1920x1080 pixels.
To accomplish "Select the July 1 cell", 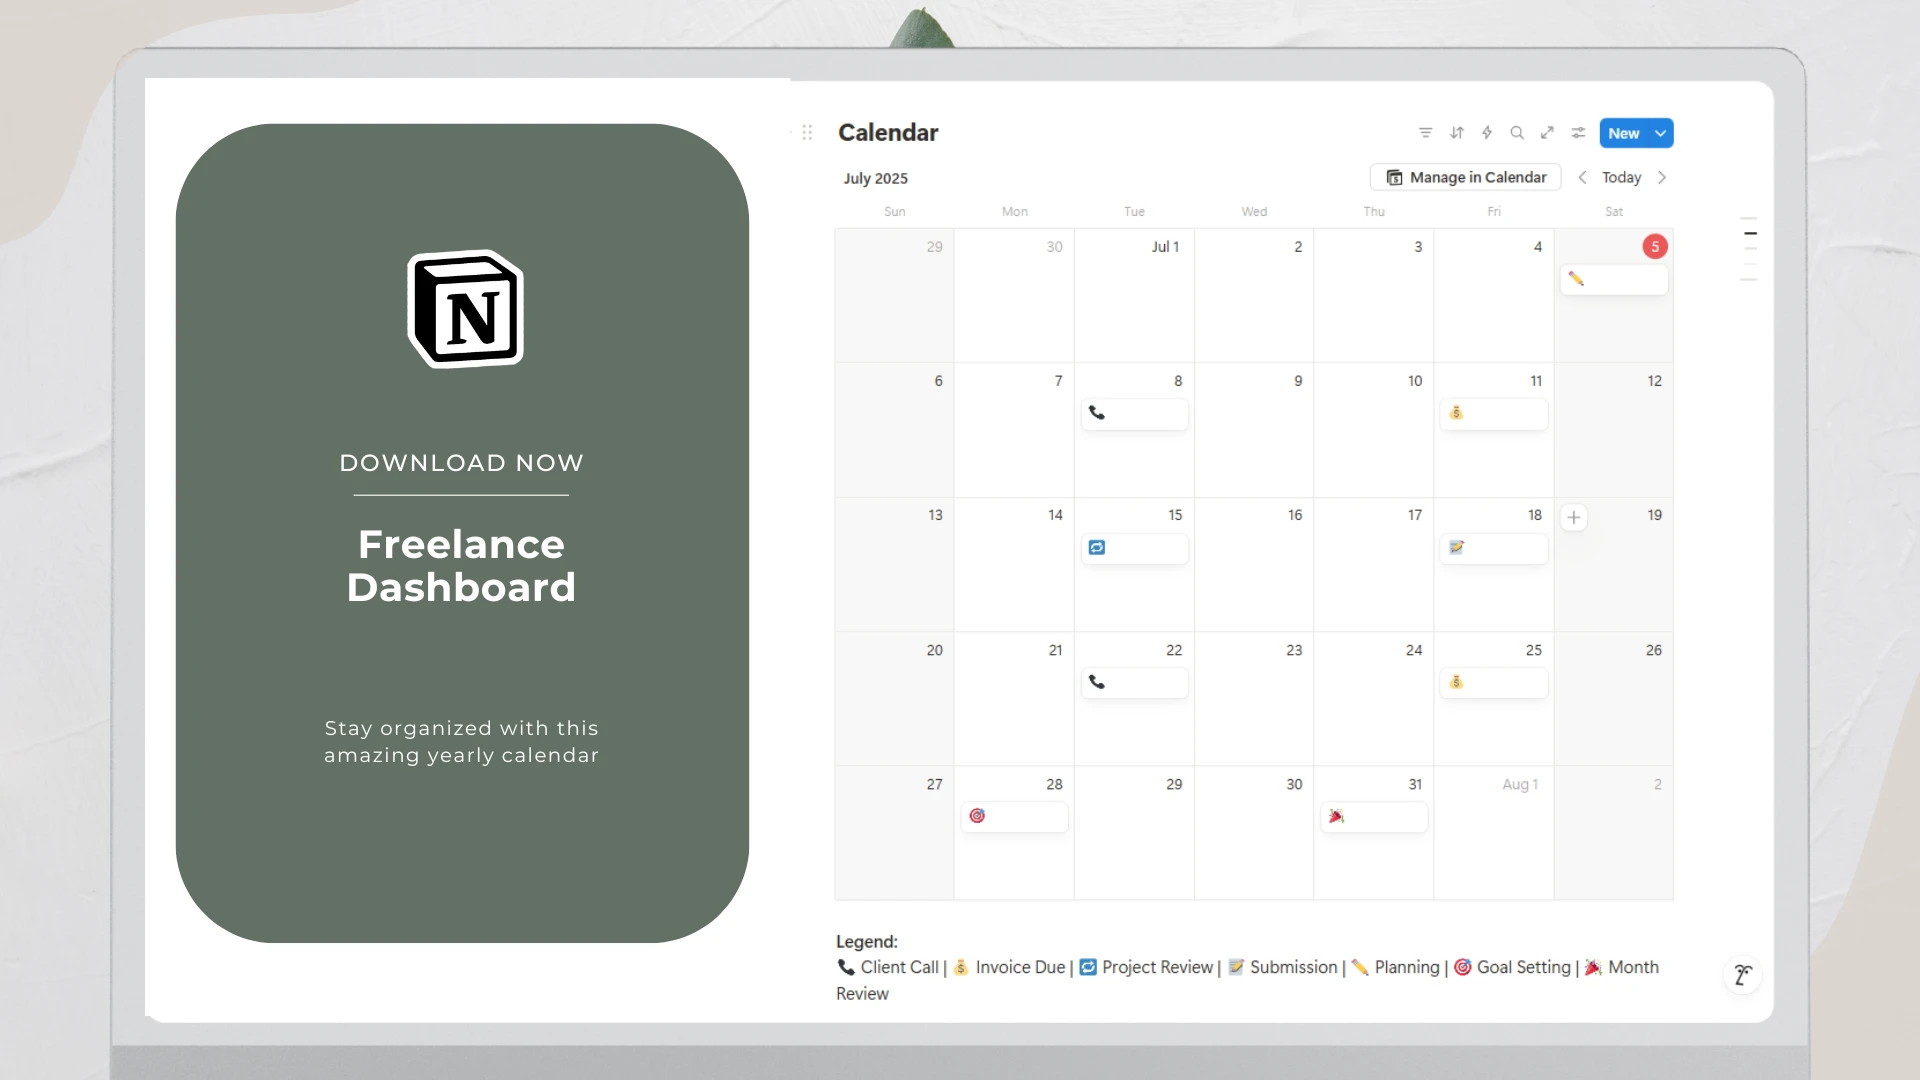I will [x=1134, y=295].
